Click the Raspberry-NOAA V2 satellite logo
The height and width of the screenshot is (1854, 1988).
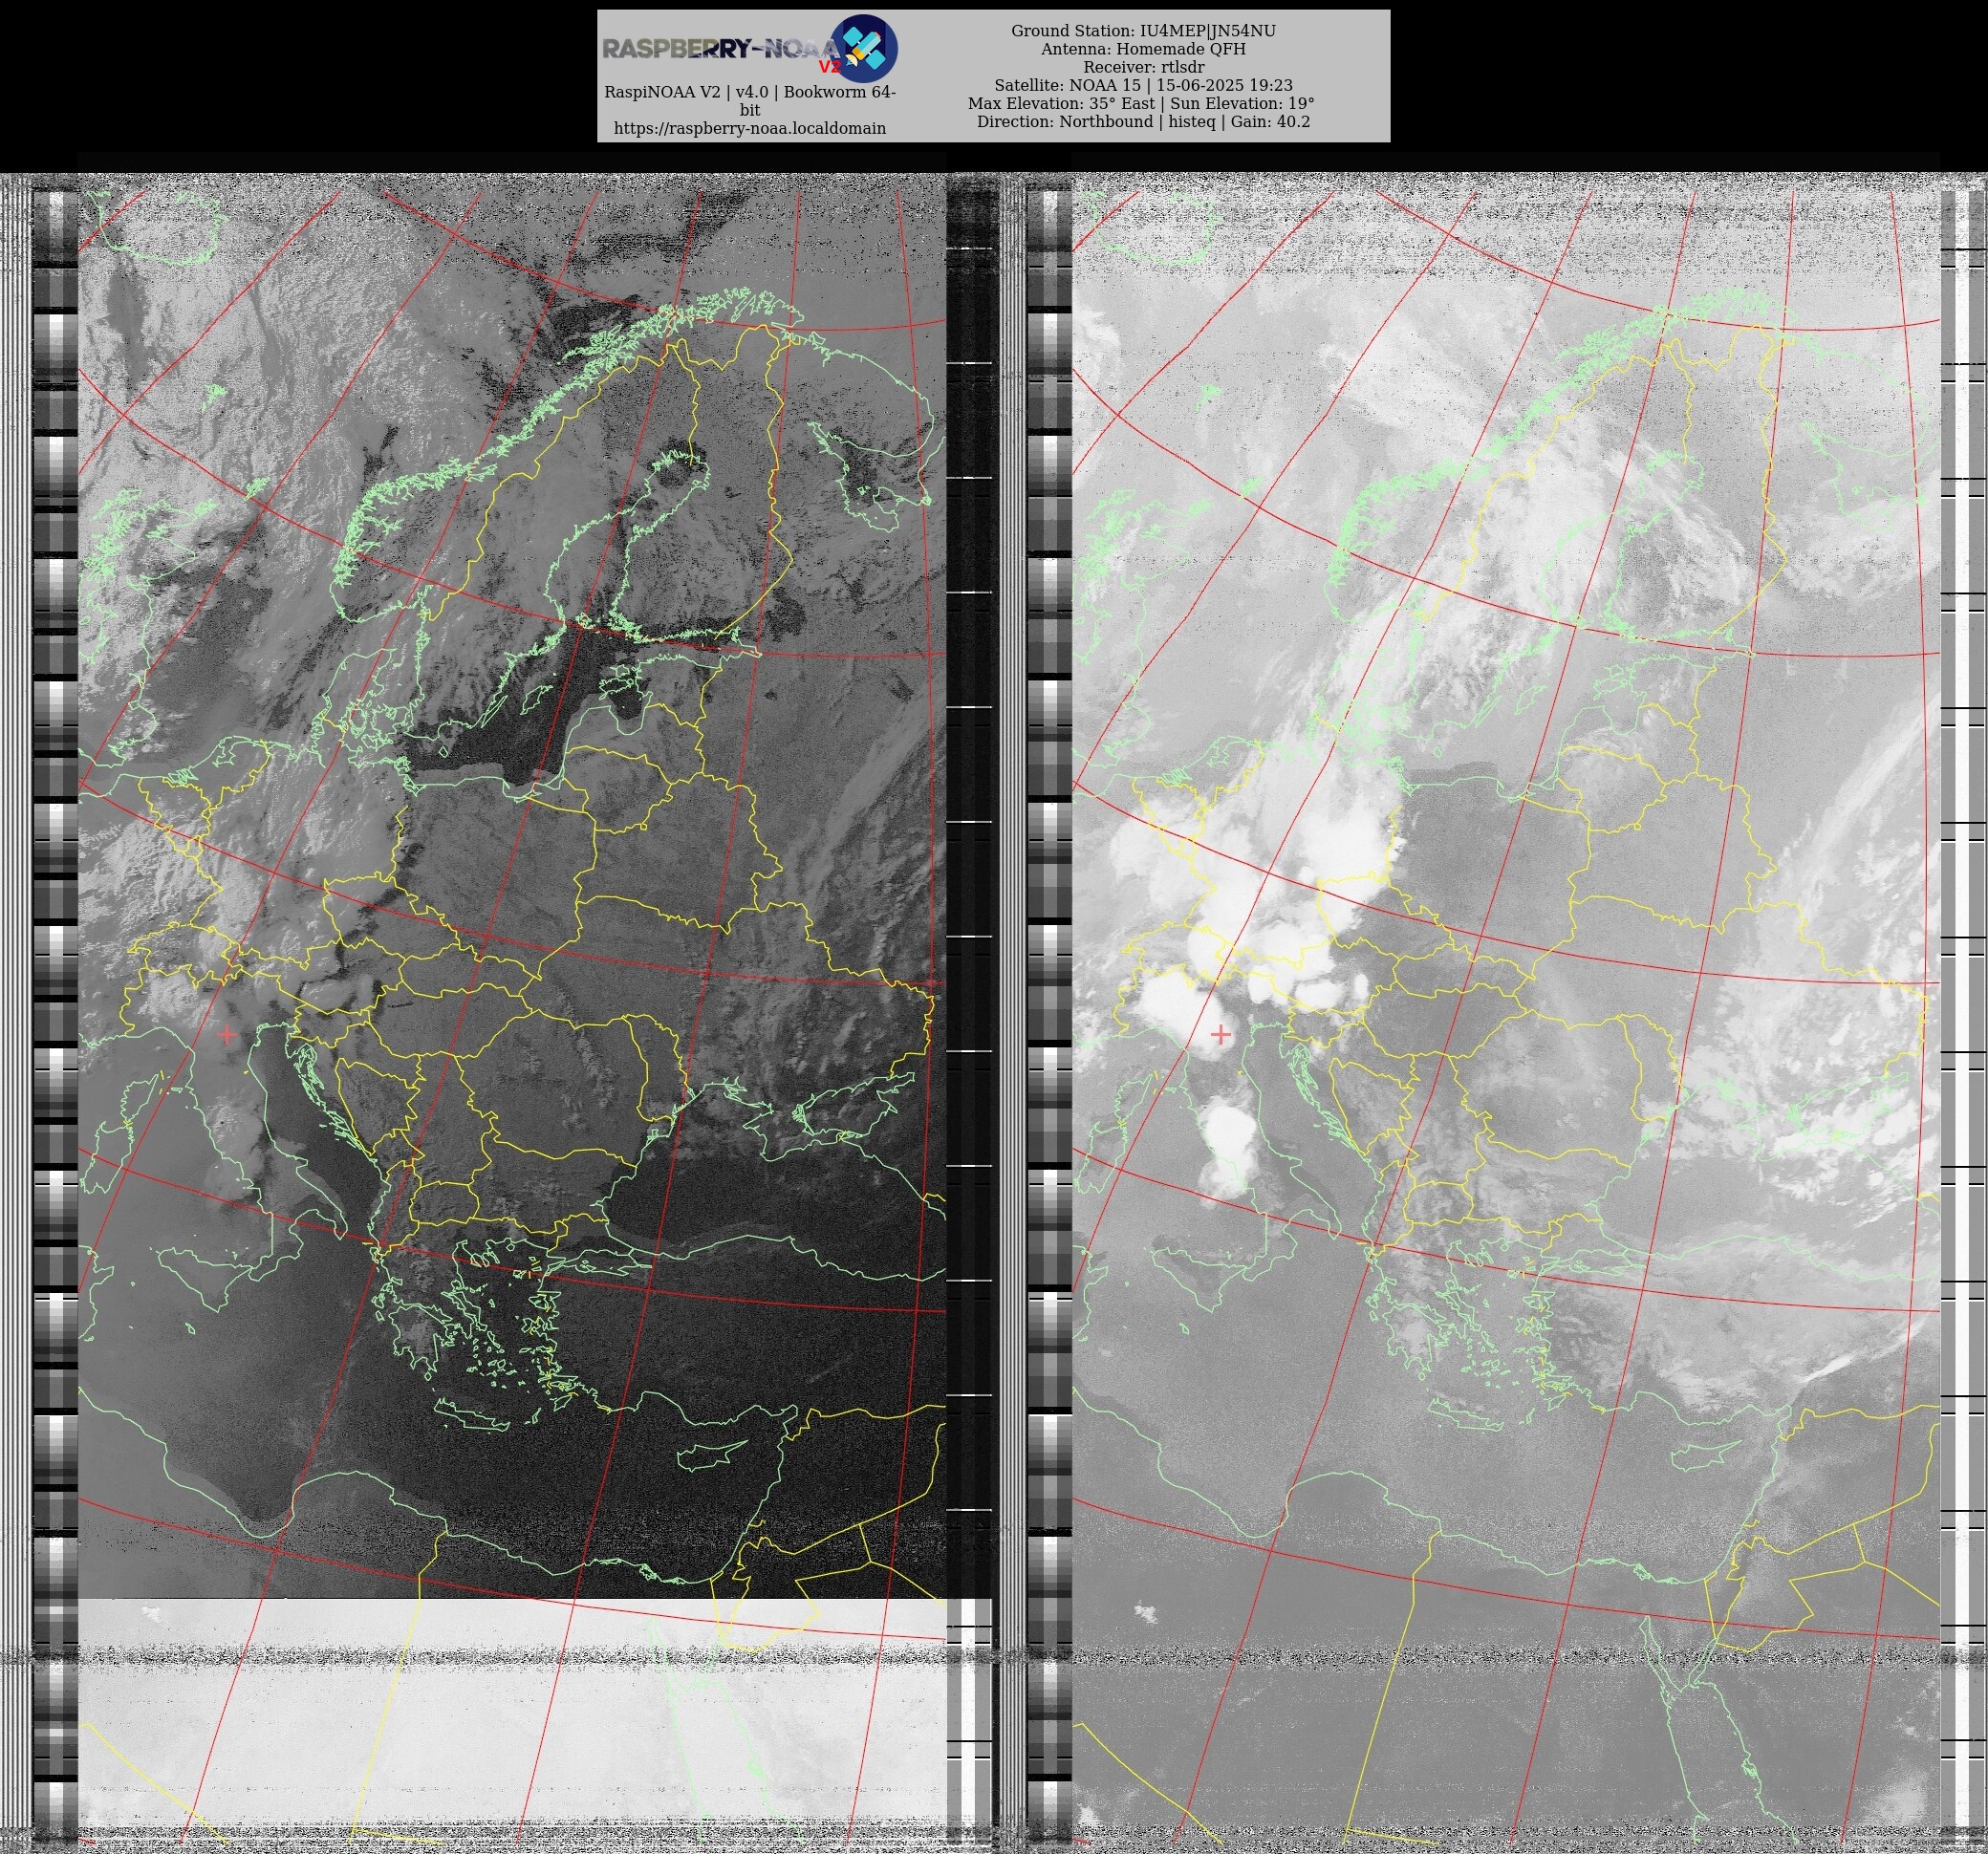pyautogui.click(x=750, y=48)
